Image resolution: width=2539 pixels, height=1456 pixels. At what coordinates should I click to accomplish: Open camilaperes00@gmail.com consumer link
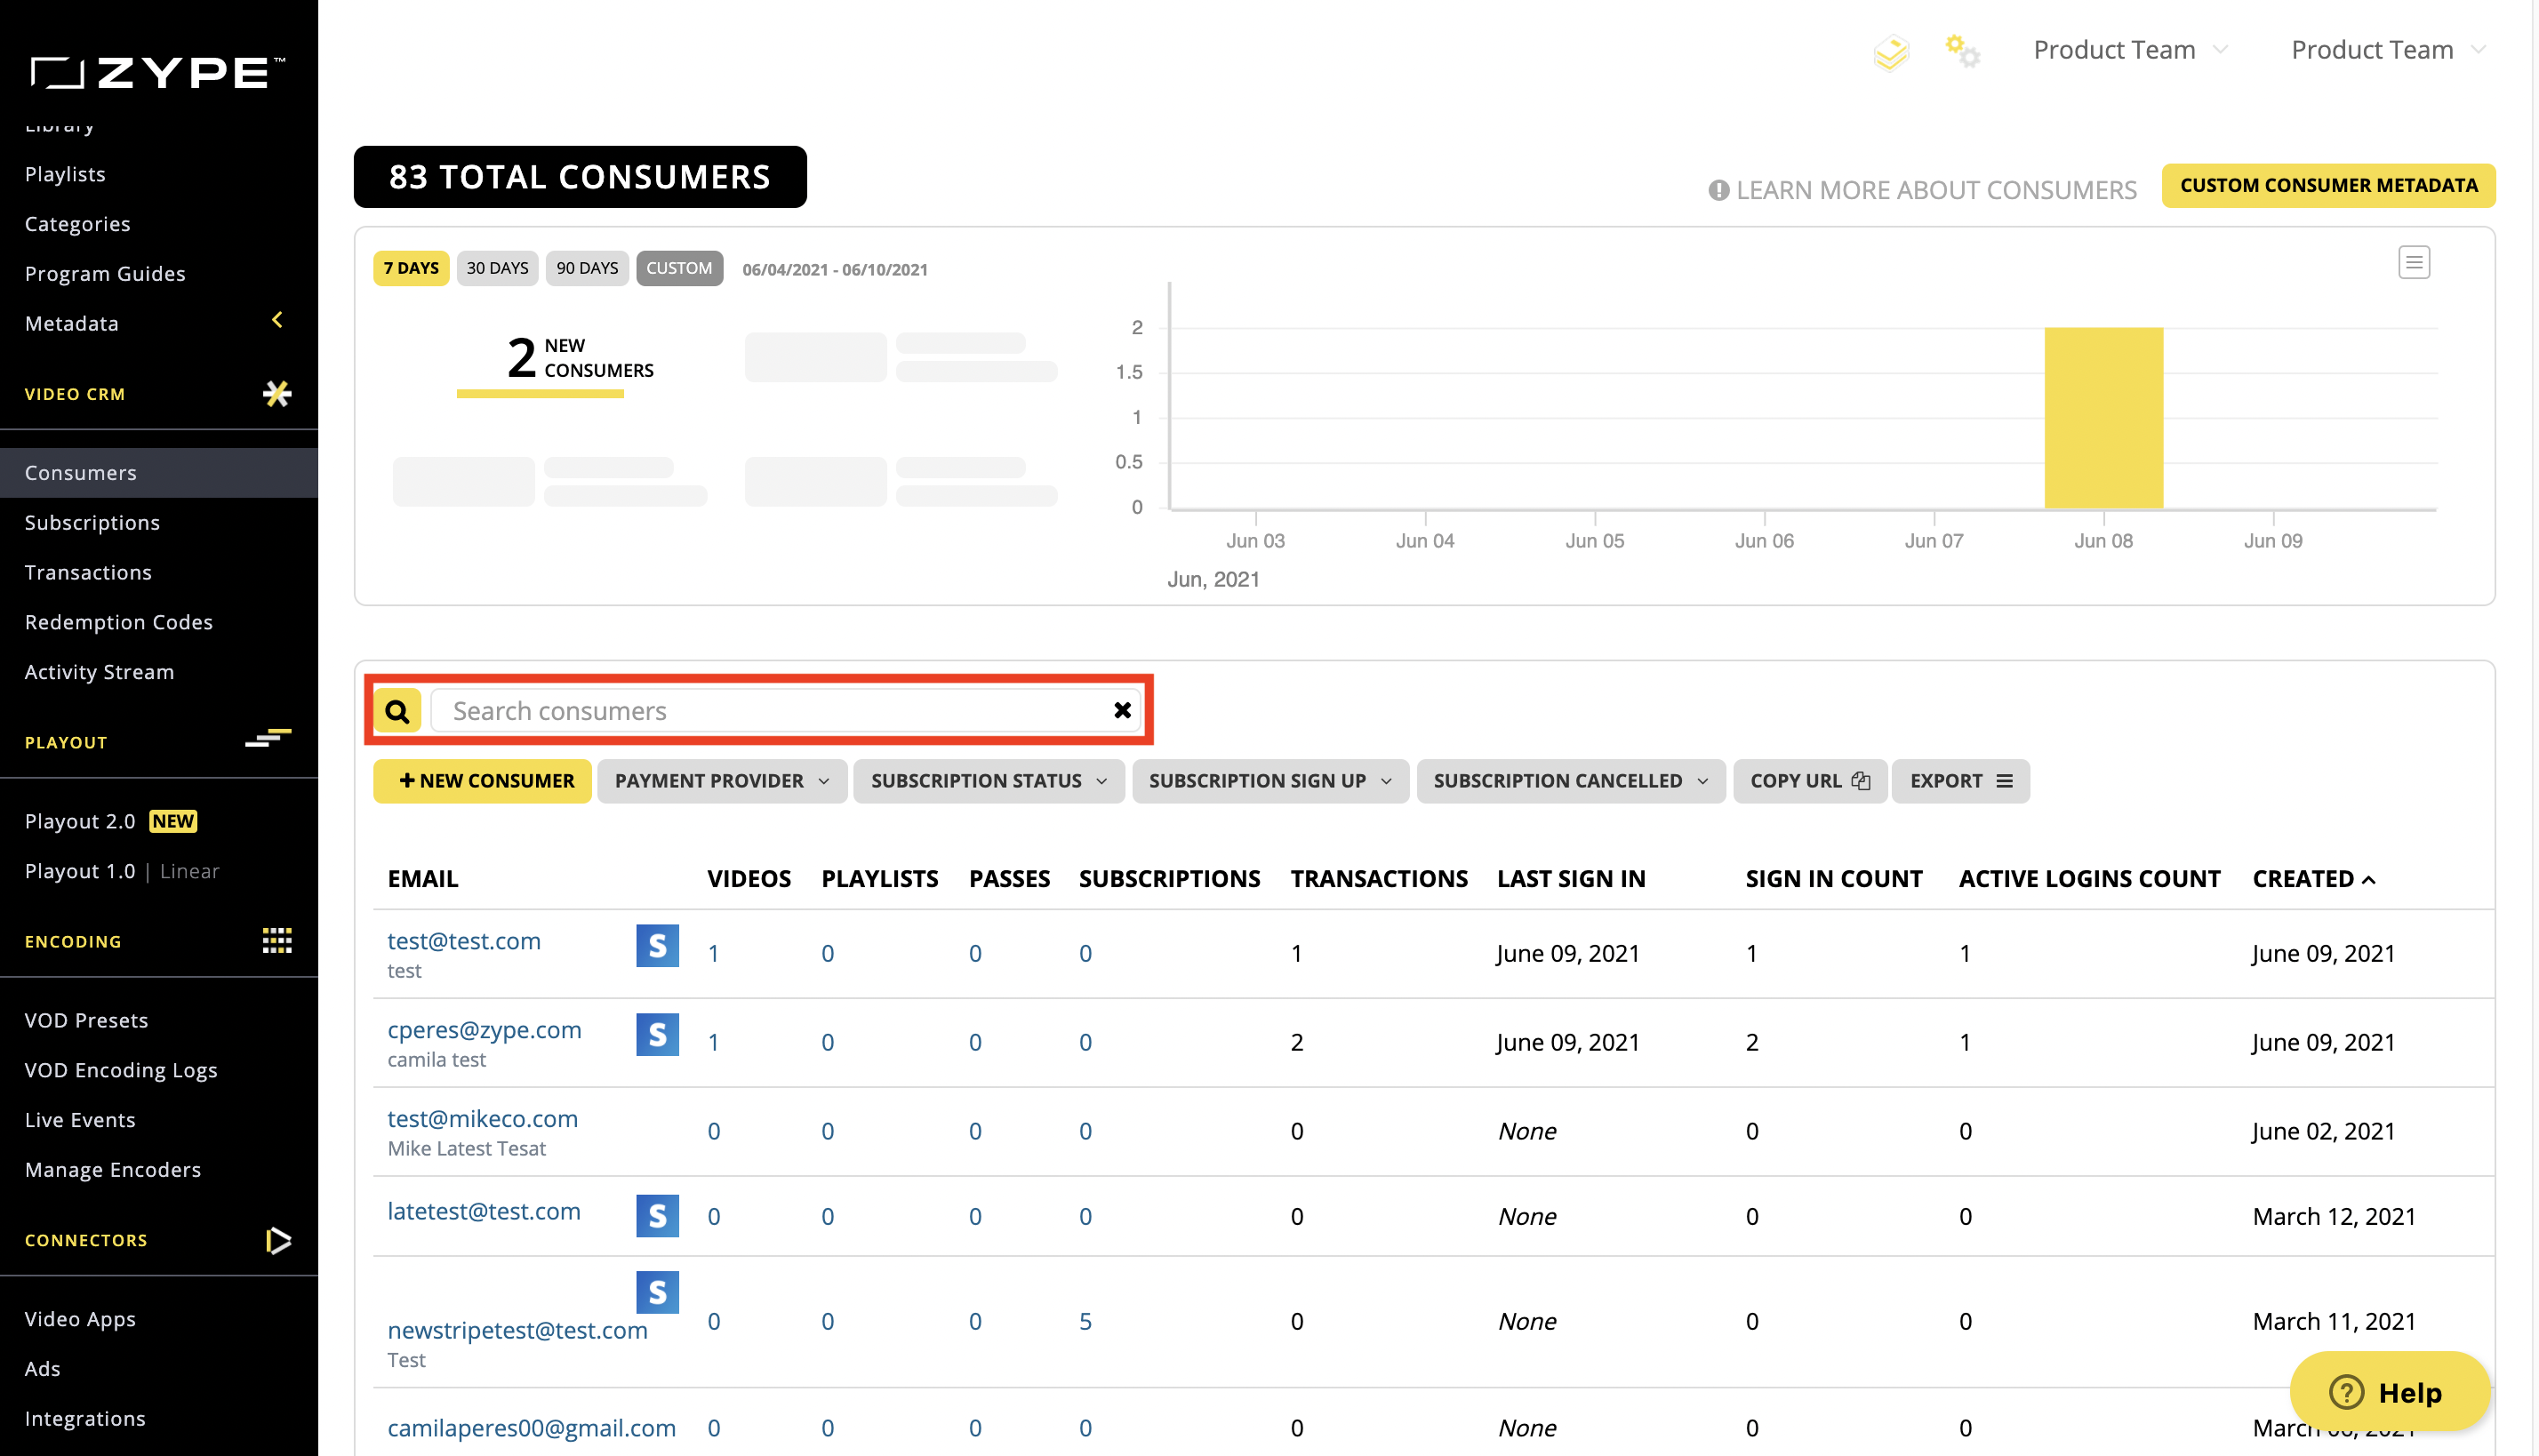tap(531, 1428)
